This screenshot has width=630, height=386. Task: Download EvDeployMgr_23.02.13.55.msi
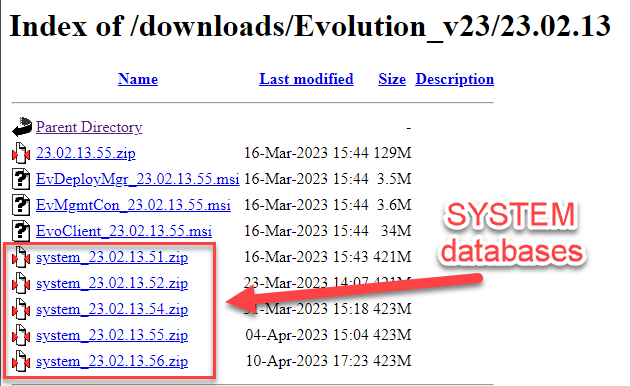click(x=137, y=179)
